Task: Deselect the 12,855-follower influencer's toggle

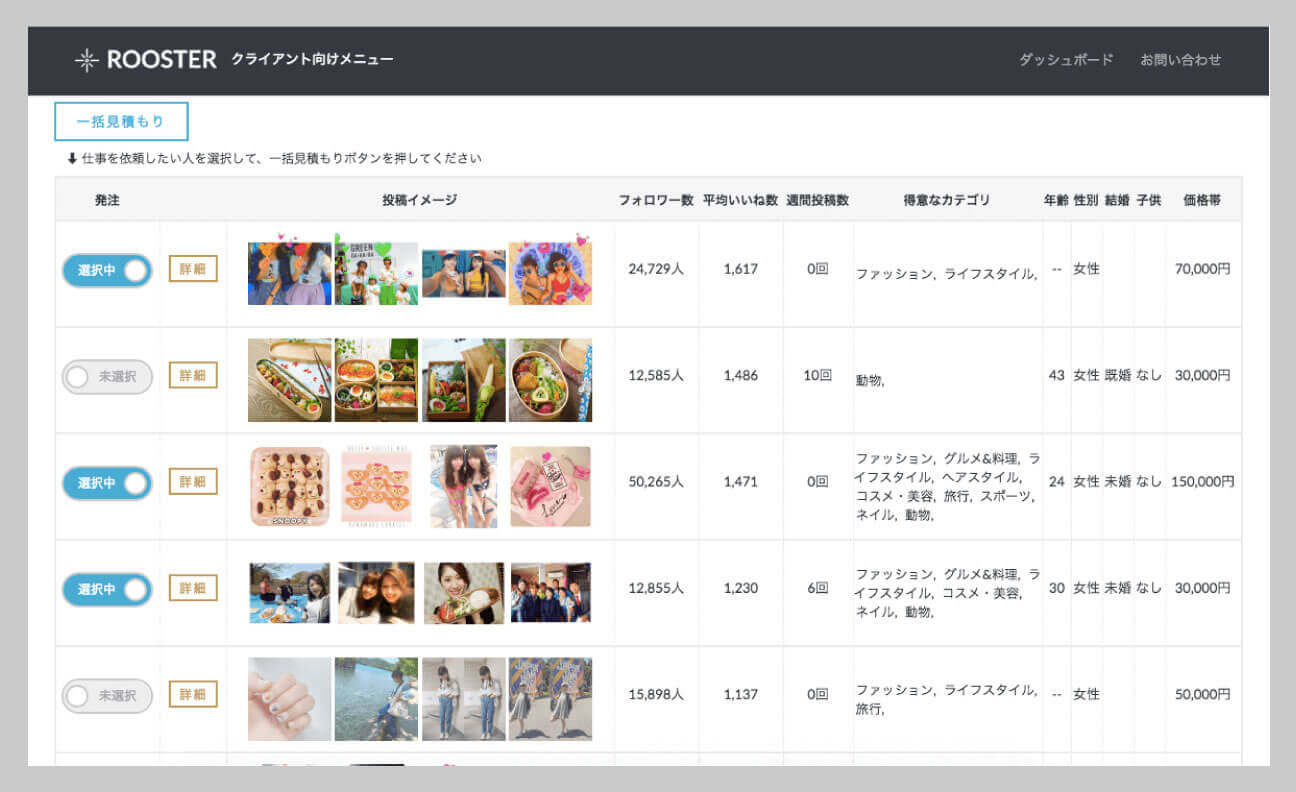Action: point(106,589)
